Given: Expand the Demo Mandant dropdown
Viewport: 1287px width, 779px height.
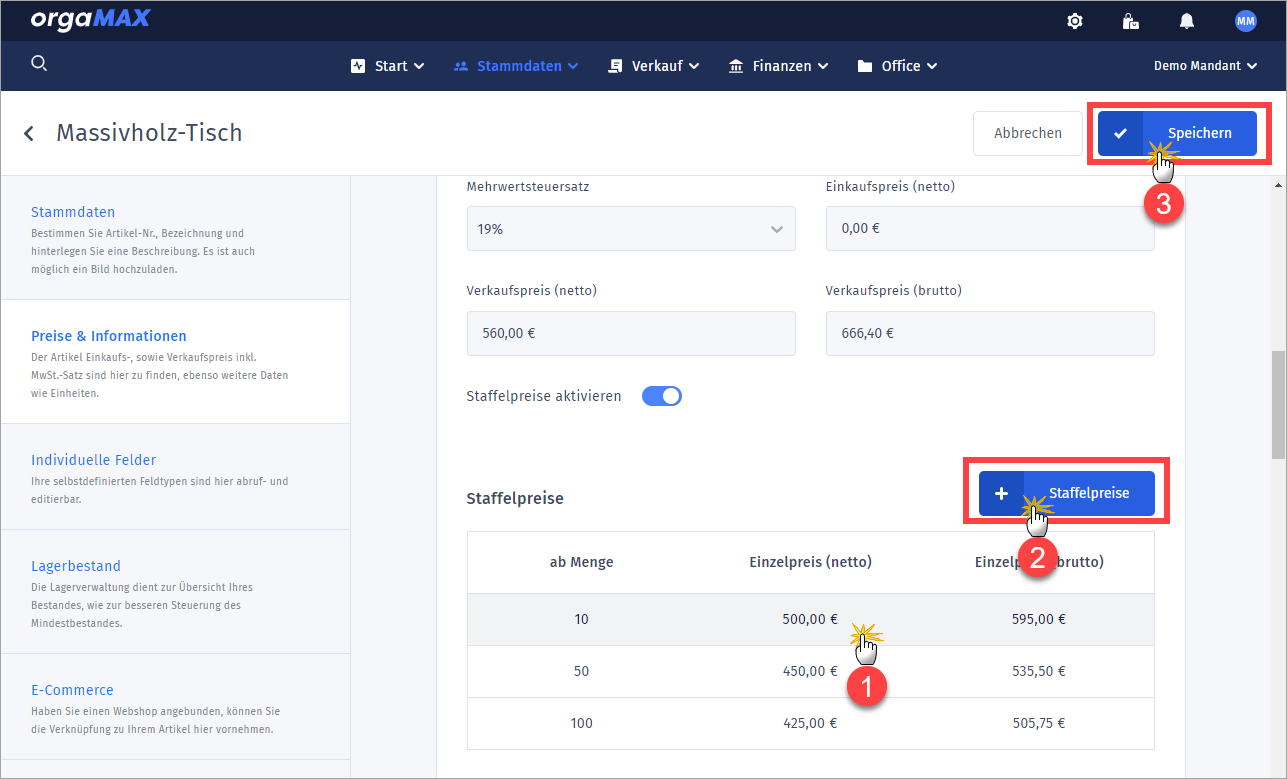Looking at the screenshot, I should 1204,66.
